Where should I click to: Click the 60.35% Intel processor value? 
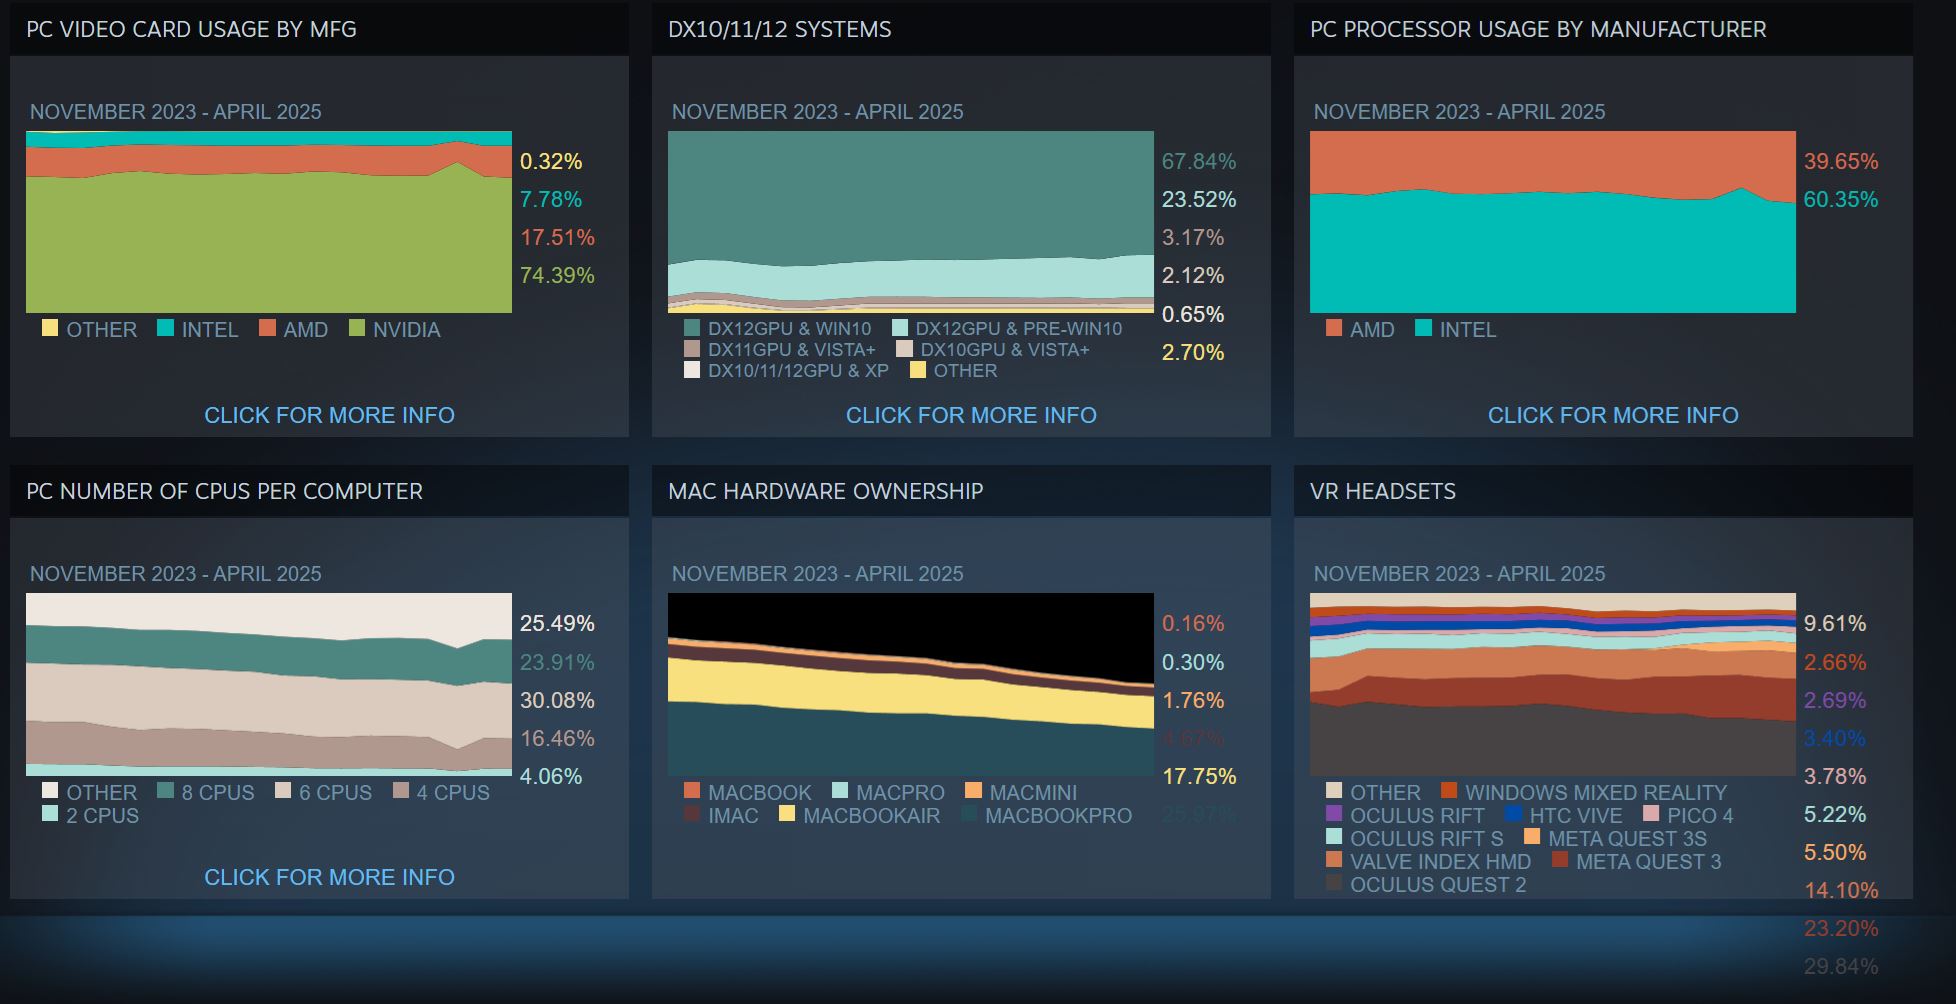pyautogui.click(x=1841, y=199)
